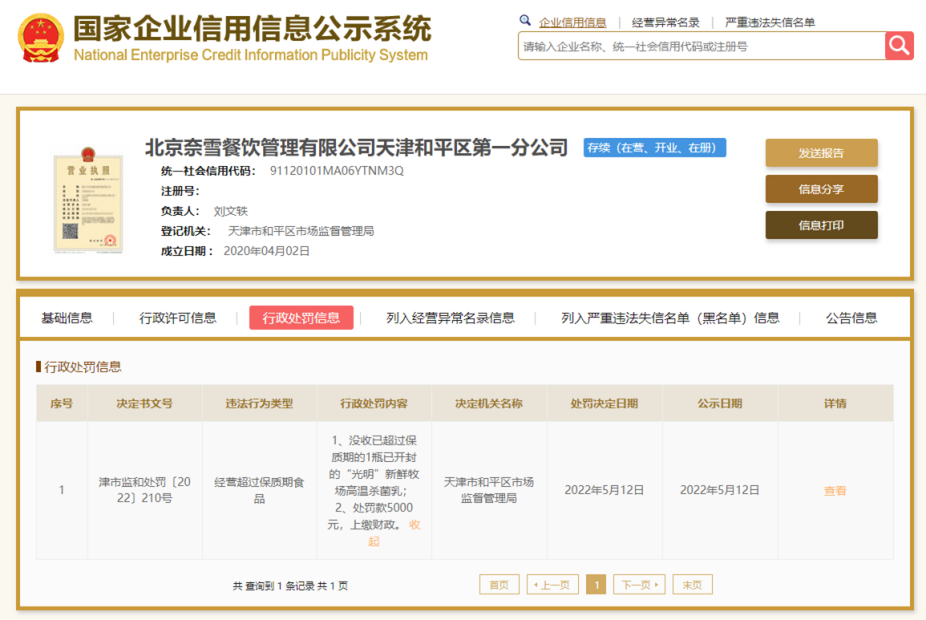Click document number 津市监和处罚〔2022〕210号
This screenshot has width=926, height=620.
pos(145,490)
